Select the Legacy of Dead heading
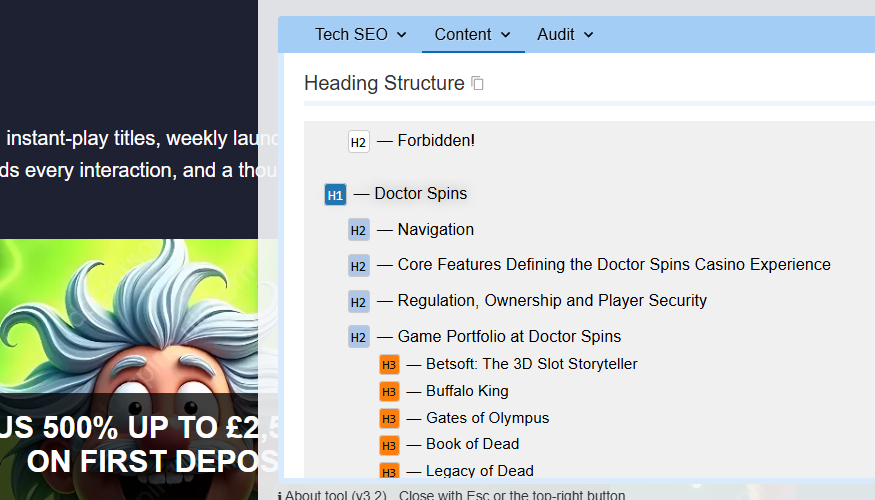This screenshot has width=875, height=500. point(479,471)
